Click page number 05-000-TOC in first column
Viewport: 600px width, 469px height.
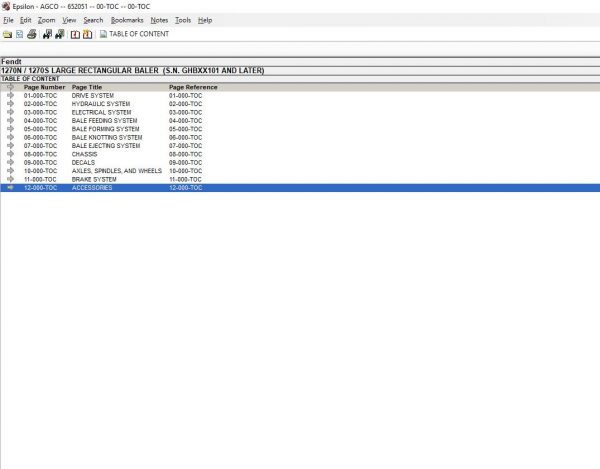coord(40,129)
